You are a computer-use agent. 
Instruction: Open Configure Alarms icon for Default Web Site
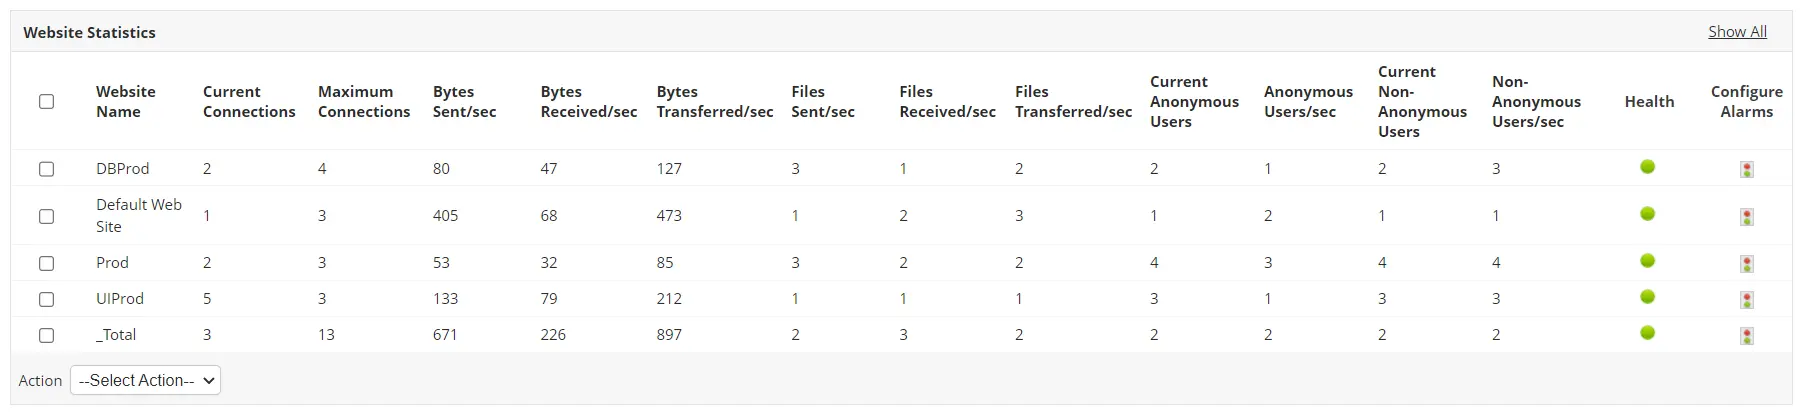pos(1746,217)
